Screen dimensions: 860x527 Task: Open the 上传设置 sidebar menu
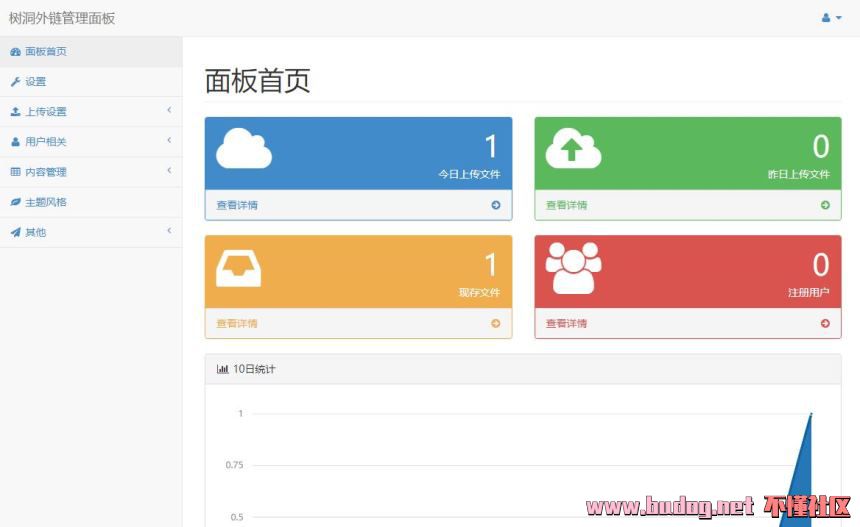click(x=91, y=112)
